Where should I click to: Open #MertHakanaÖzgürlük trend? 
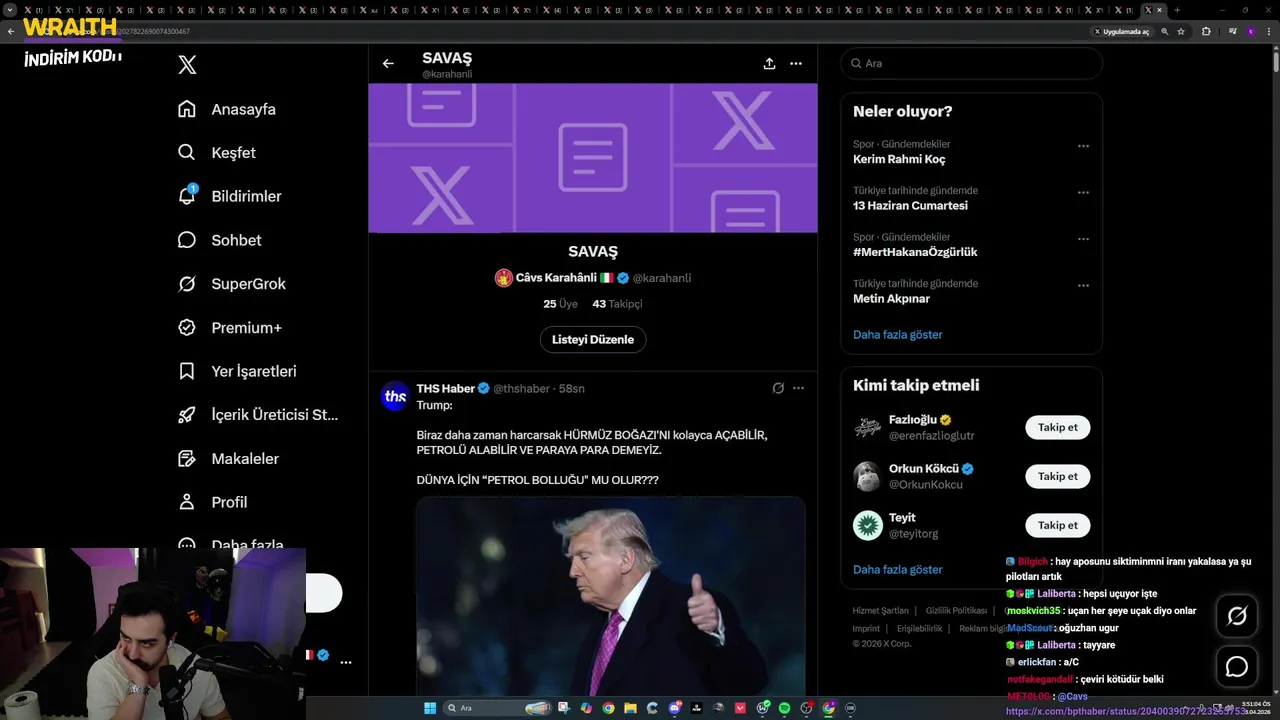(915, 252)
